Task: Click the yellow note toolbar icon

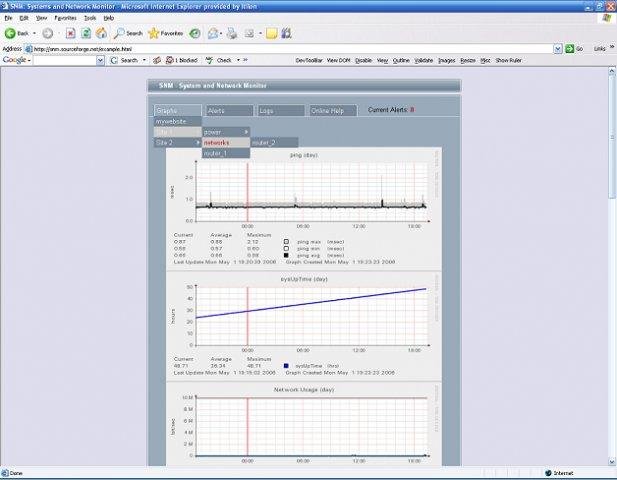Action: point(272,33)
